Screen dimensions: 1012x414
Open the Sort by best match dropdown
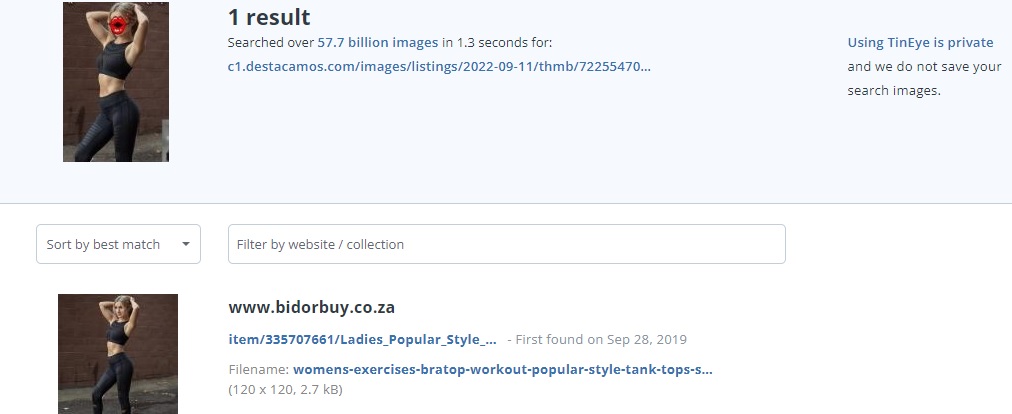click(x=118, y=244)
